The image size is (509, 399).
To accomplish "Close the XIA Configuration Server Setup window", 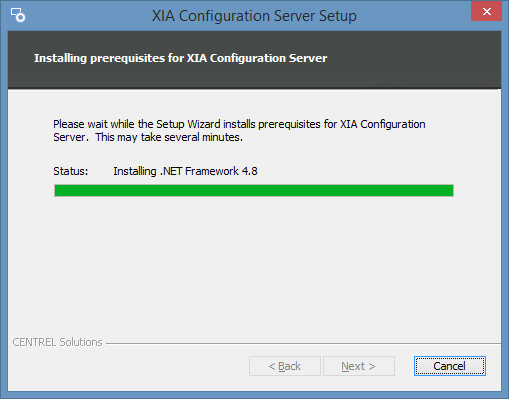I will coord(486,12).
